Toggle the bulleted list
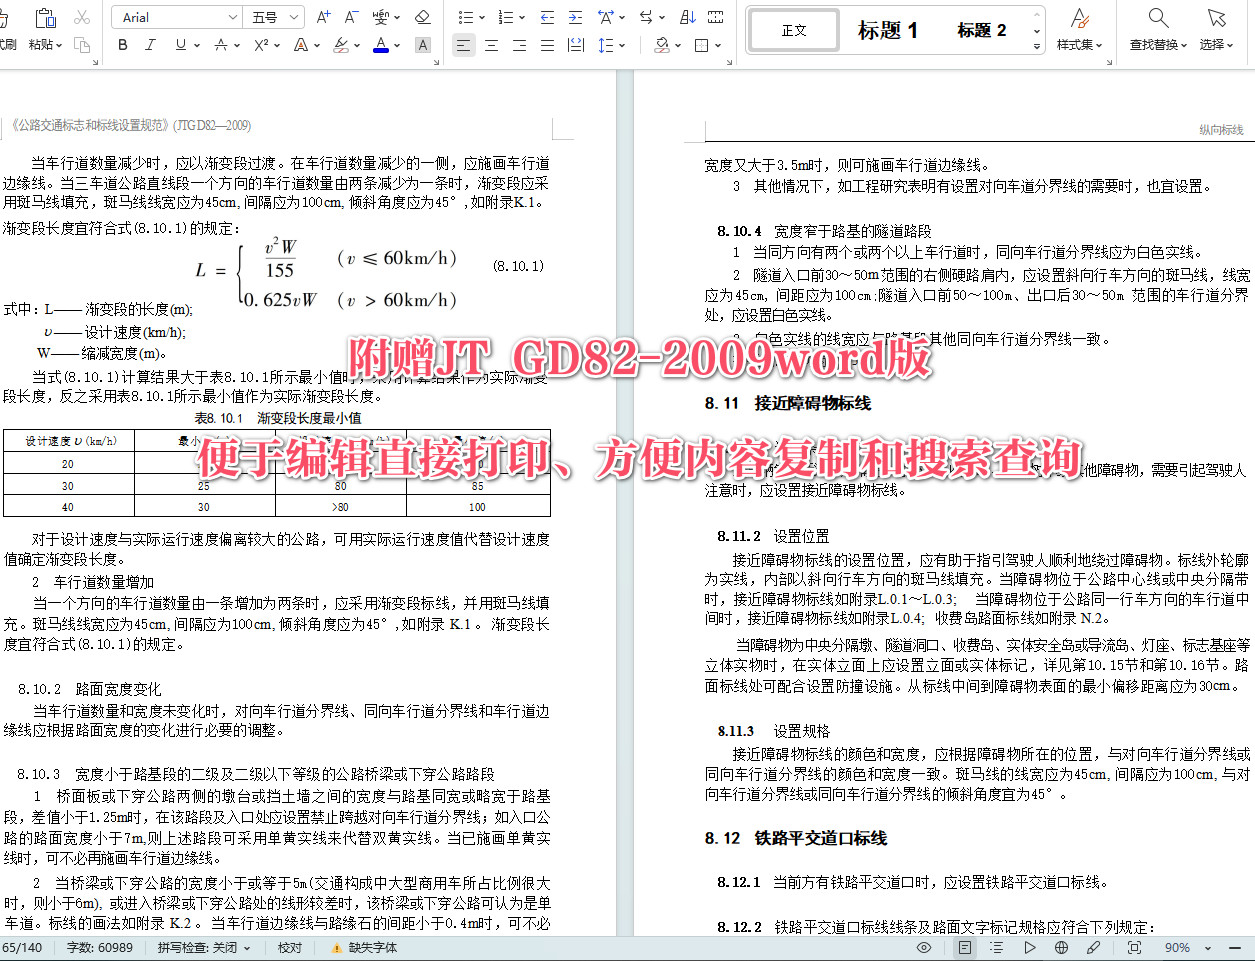The width and height of the screenshot is (1255, 961). point(467,17)
